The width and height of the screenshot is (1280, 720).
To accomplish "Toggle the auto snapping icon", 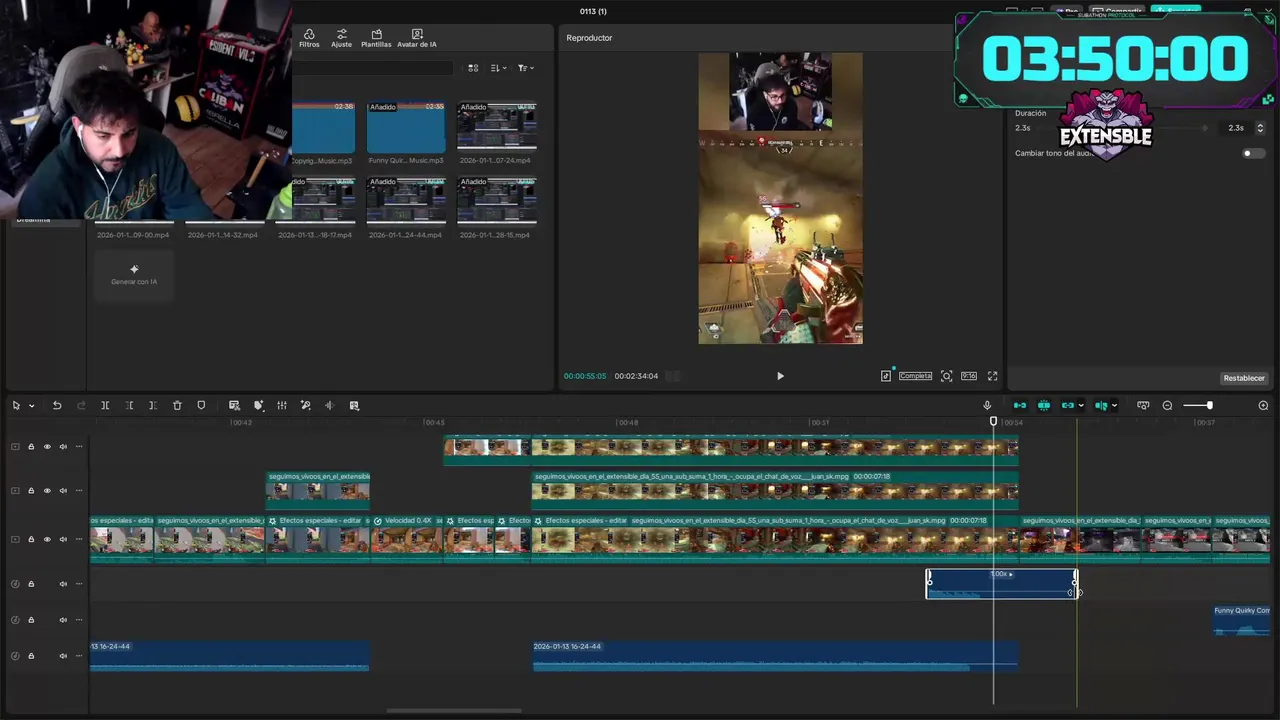I will 1044,405.
